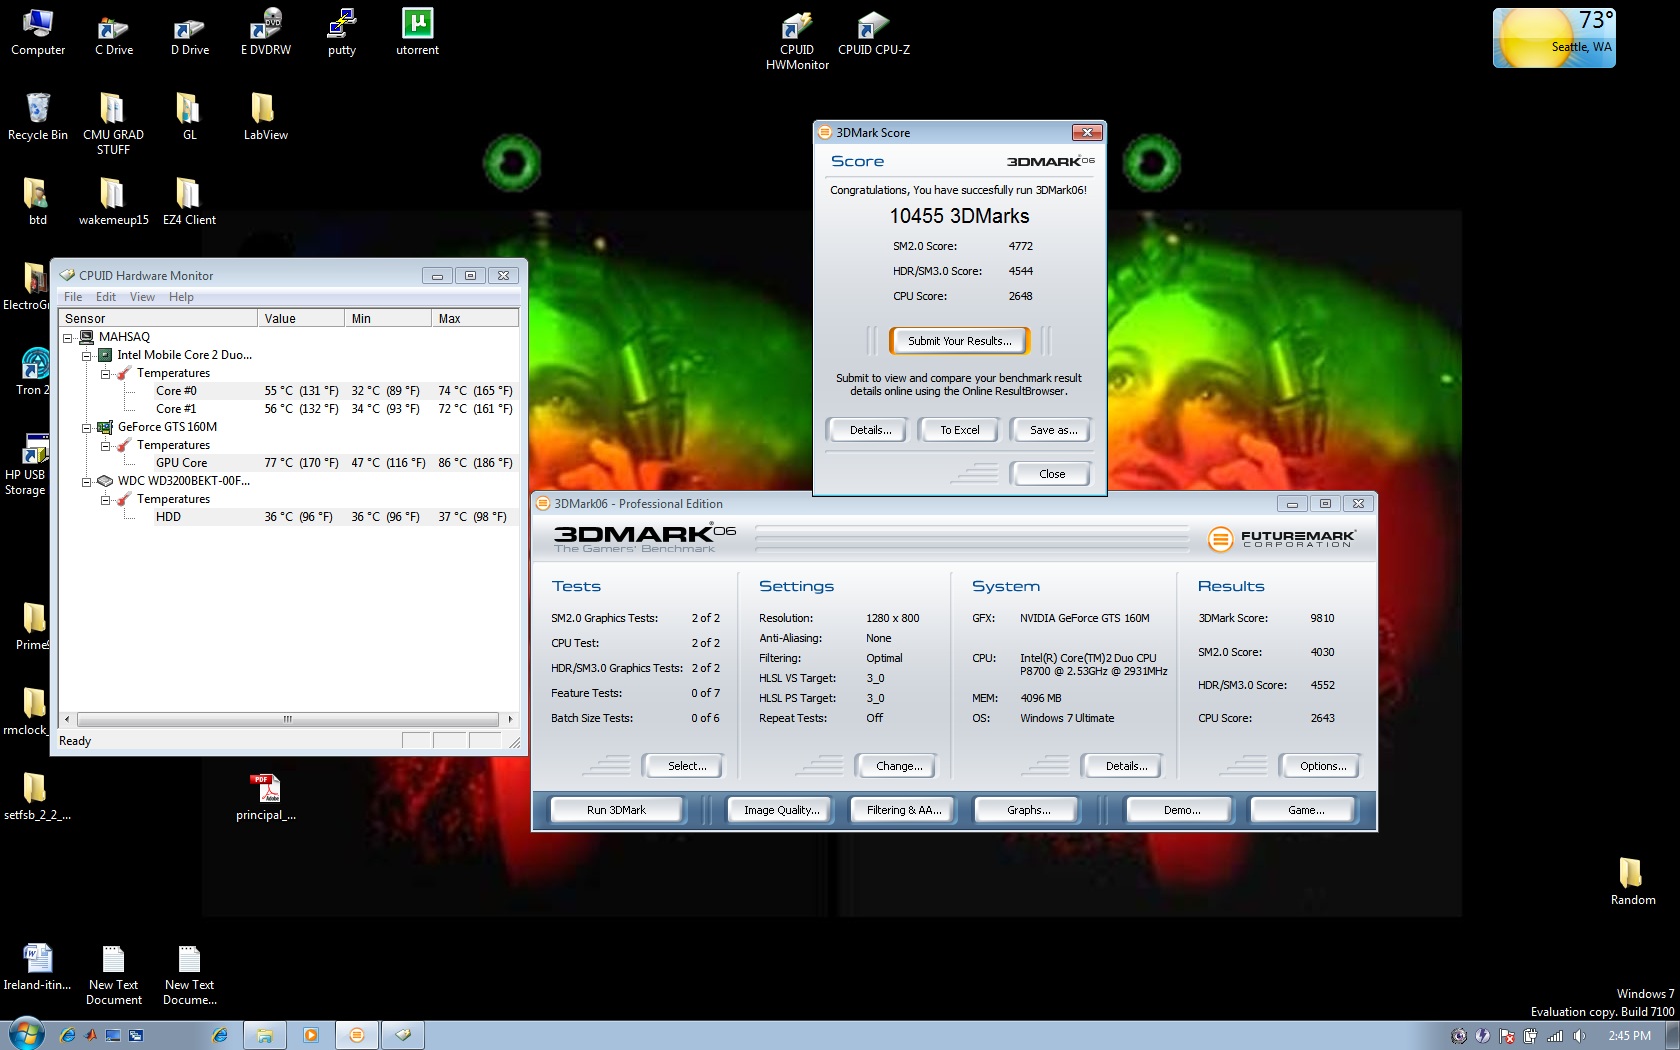The image size is (1680, 1050).
Task: Collapse the Intel Mobile Core 2 Duo node
Action: point(86,356)
